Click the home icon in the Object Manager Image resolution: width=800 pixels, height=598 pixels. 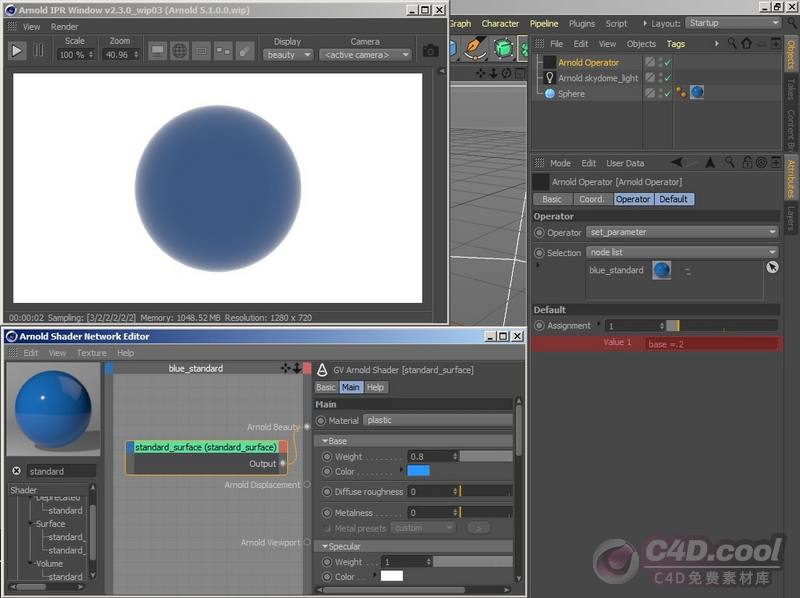tap(746, 44)
